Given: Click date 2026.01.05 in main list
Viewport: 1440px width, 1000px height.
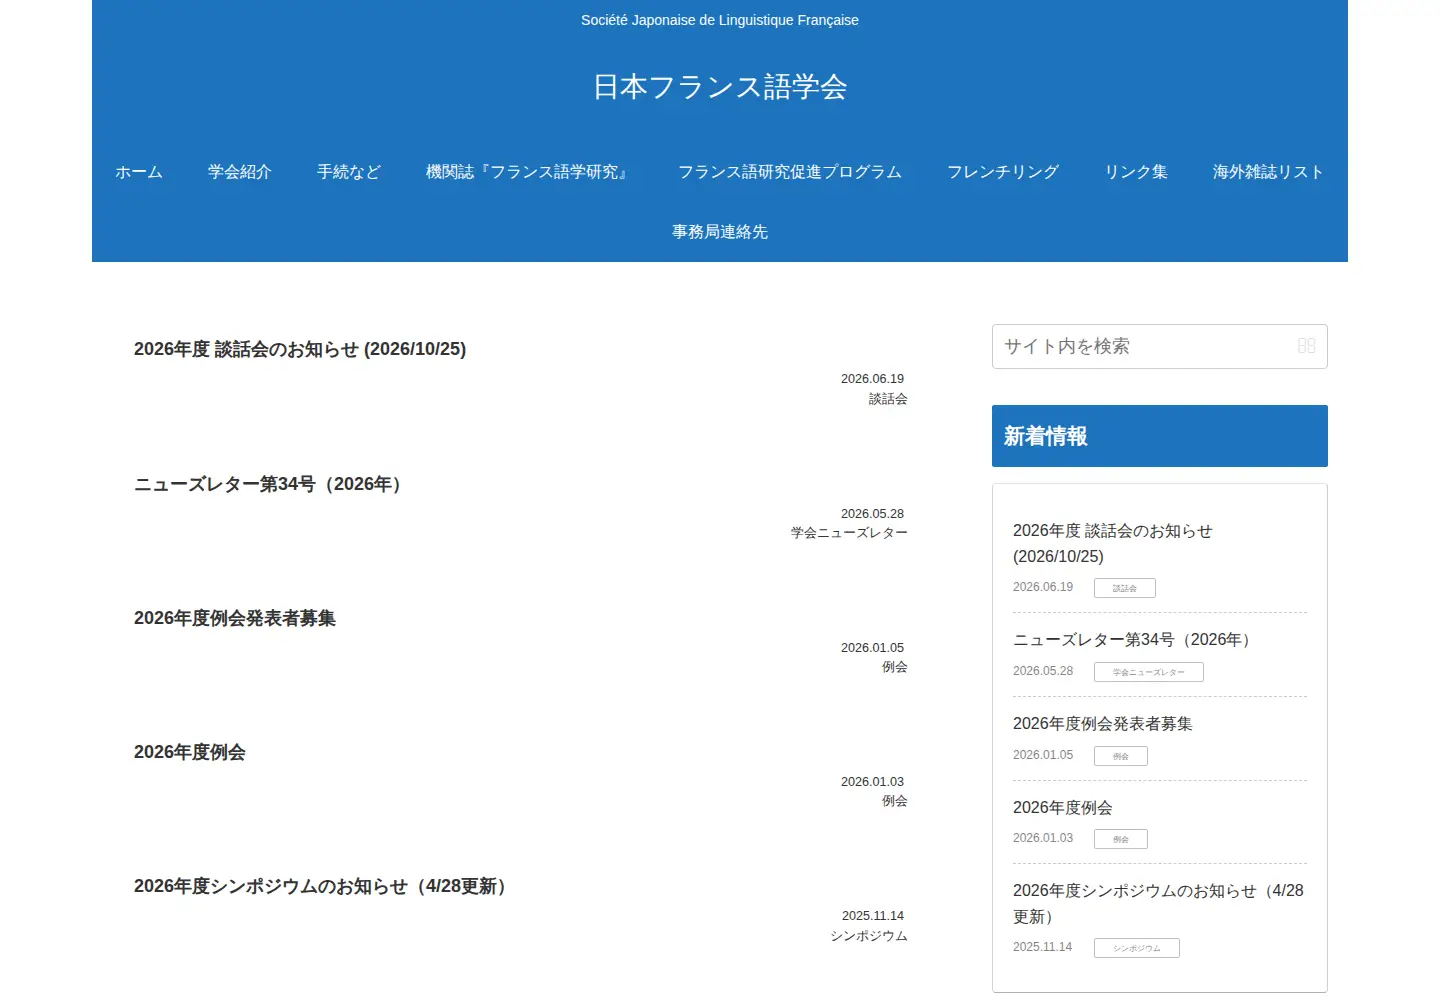Looking at the screenshot, I should [x=872, y=648].
